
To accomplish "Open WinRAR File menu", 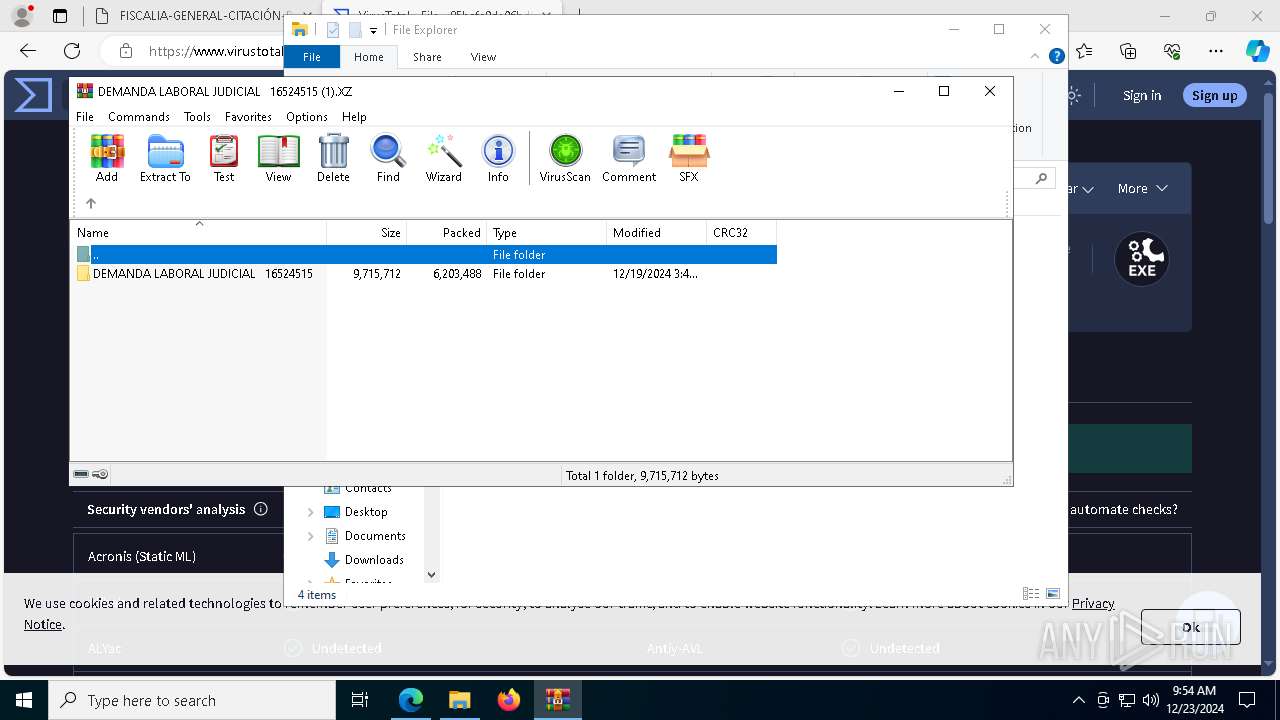I will pos(85,117).
